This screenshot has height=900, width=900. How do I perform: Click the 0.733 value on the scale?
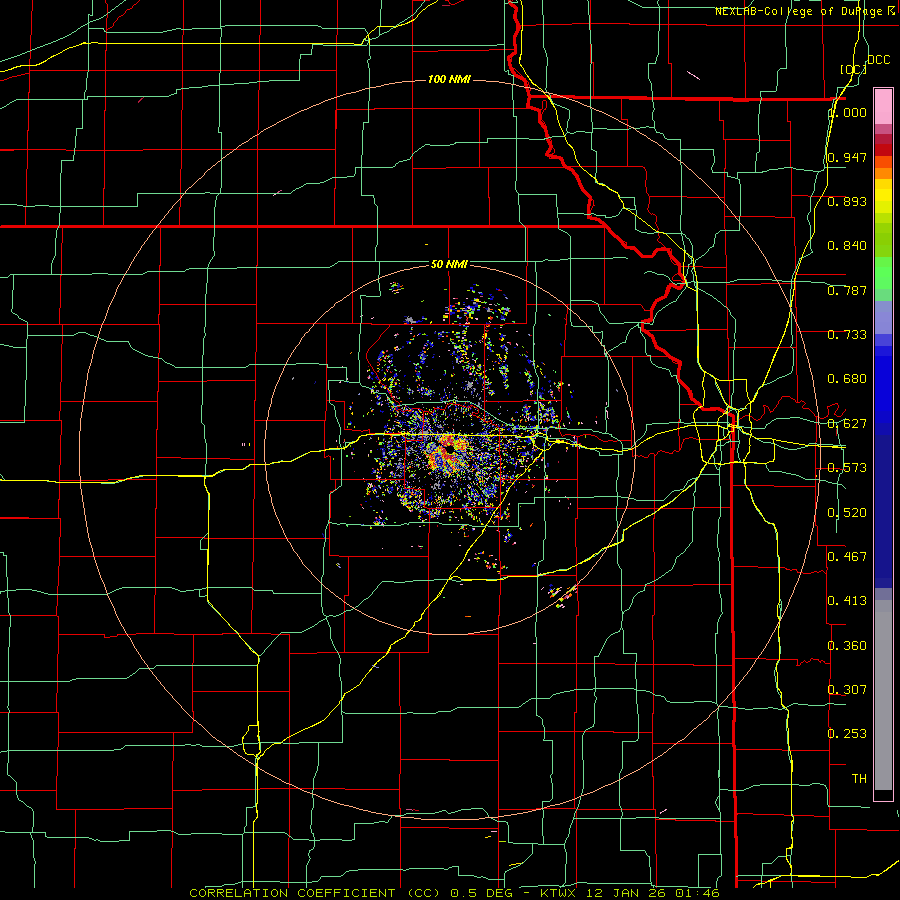(847, 335)
